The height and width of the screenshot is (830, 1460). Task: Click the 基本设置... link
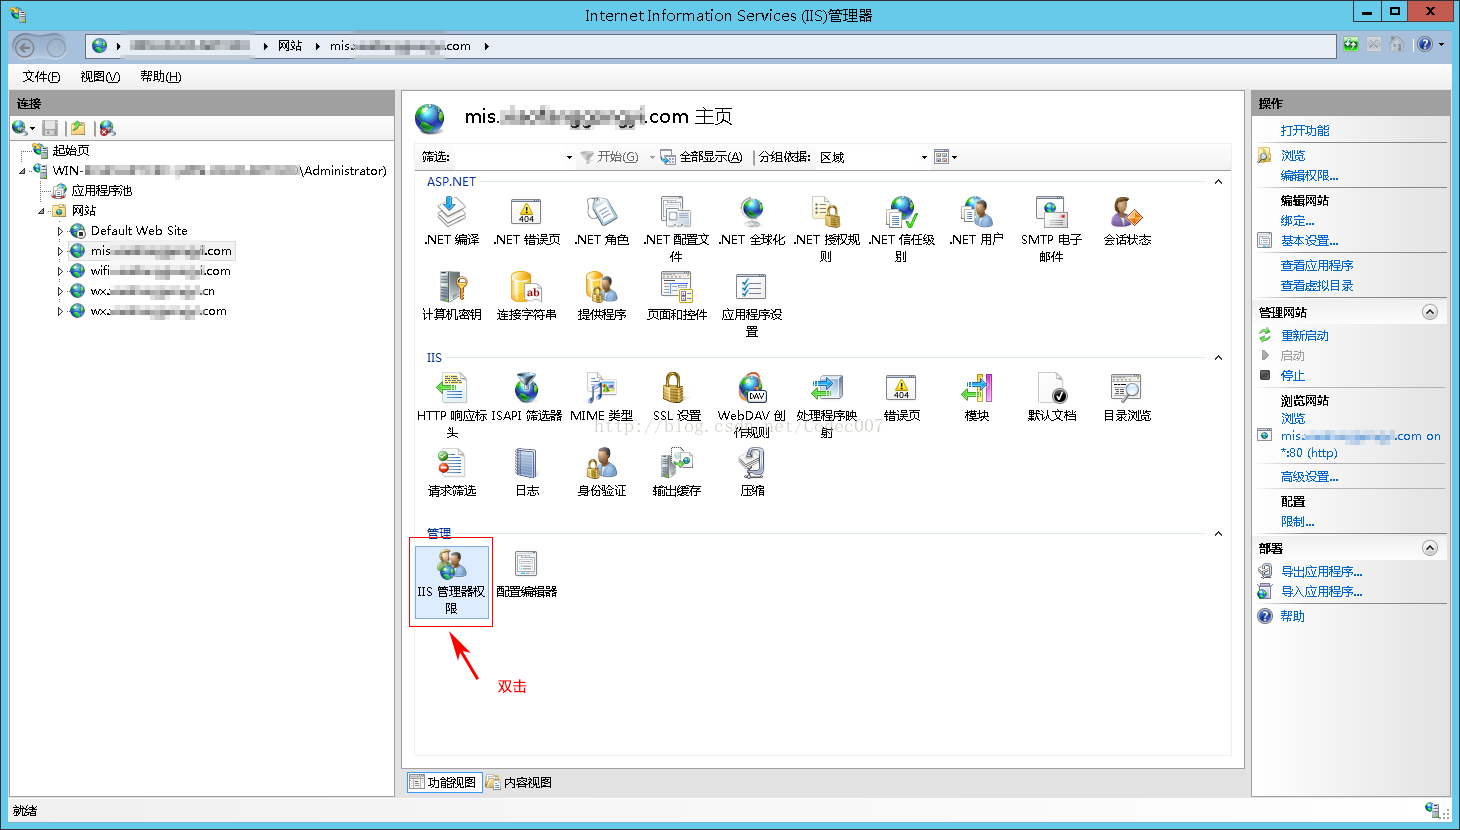pos(1309,241)
